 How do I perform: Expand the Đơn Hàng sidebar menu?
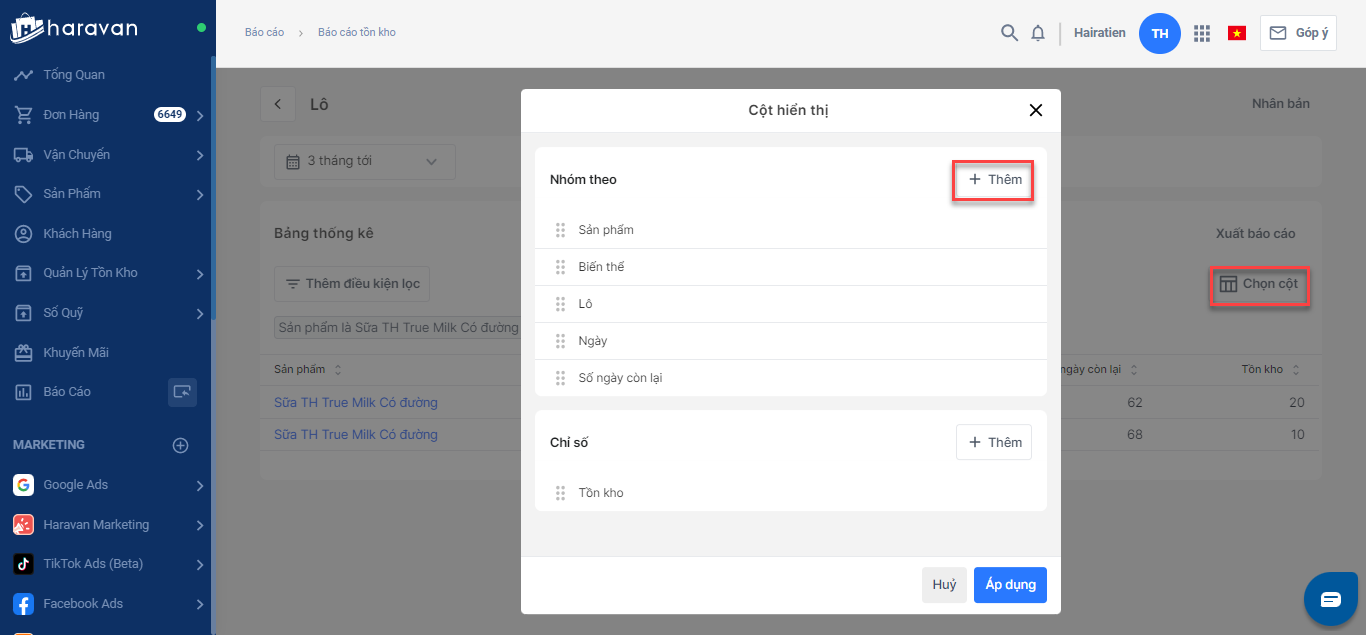click(200, 115)
